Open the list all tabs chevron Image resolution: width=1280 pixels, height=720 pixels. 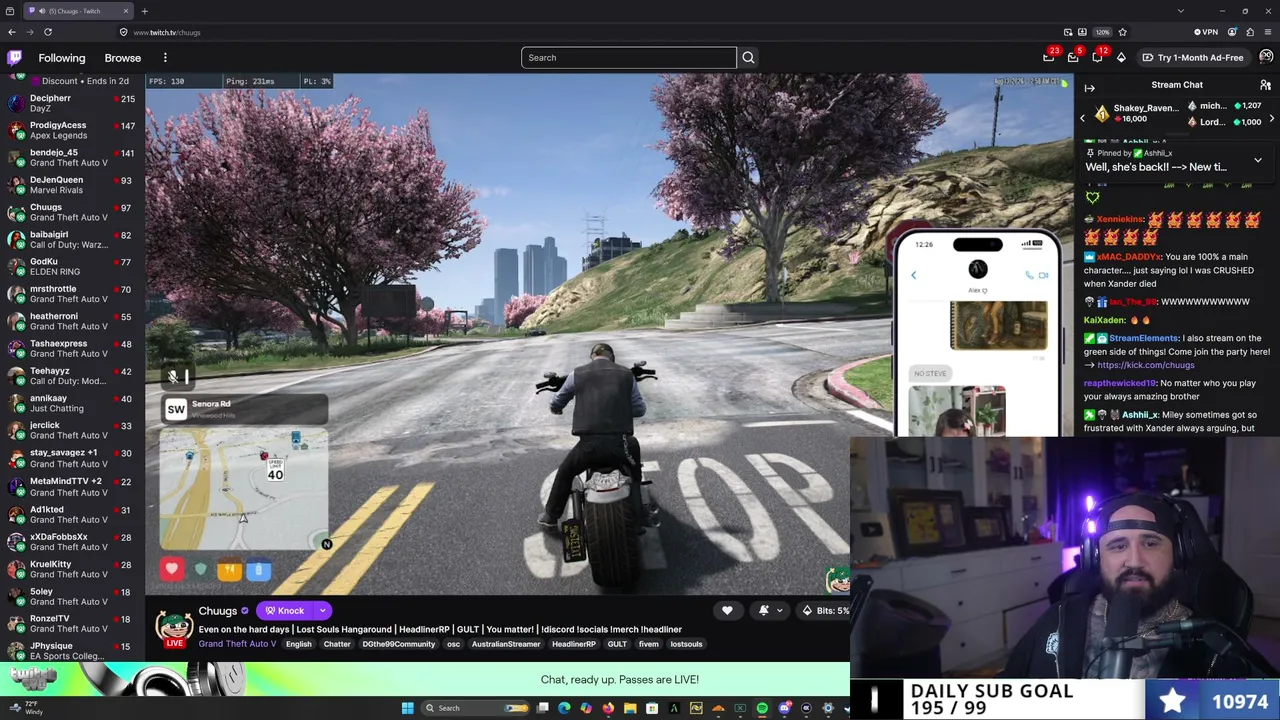pos(1181,11)
